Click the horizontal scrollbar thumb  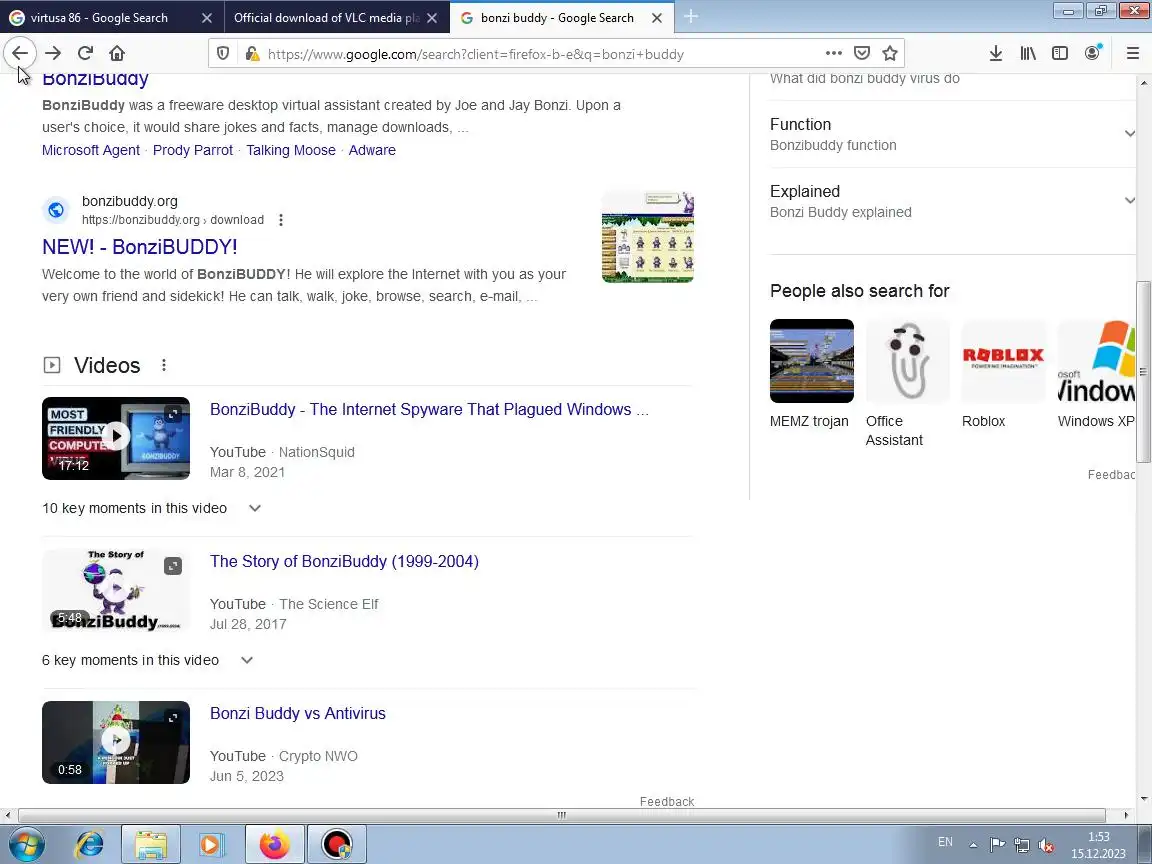[561, 816]
